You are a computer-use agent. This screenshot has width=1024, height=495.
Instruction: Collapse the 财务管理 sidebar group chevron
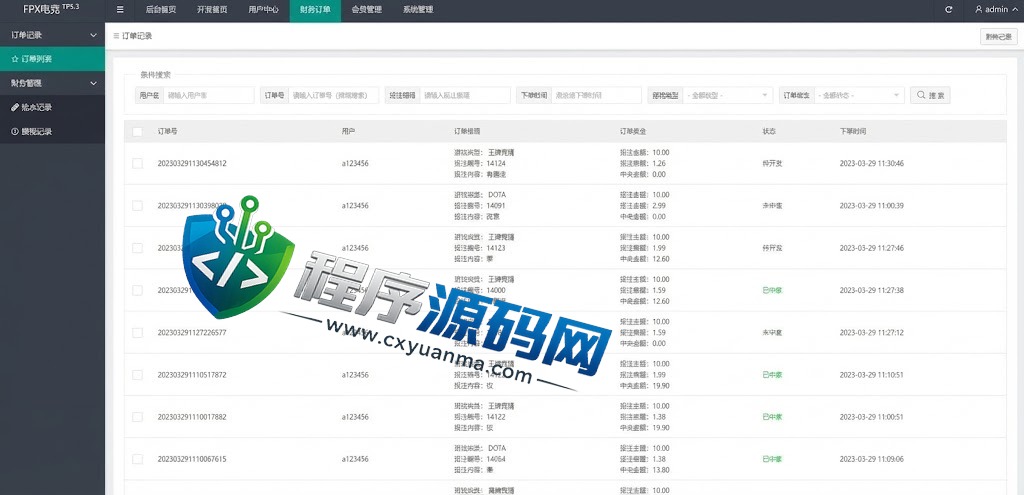pyautogui.click(x=93, y=84)
